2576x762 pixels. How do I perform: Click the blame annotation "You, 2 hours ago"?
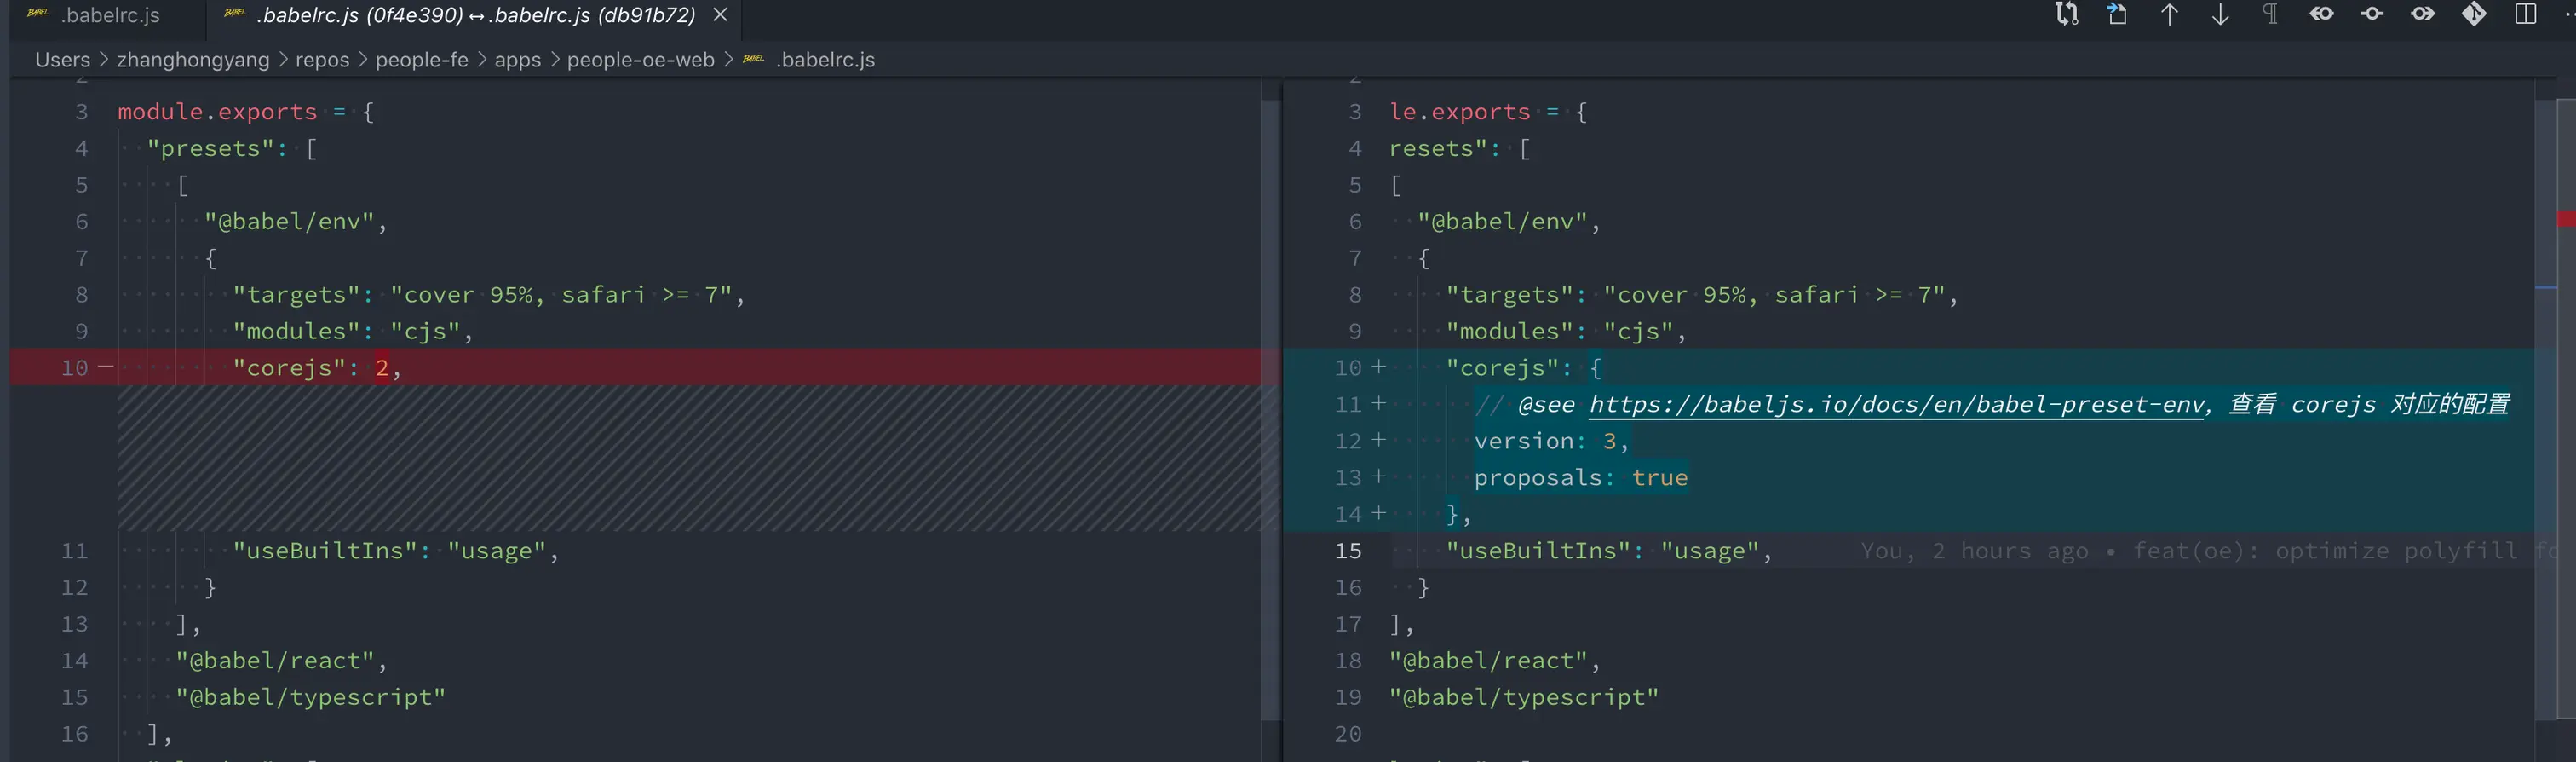tap(1975, 551)
